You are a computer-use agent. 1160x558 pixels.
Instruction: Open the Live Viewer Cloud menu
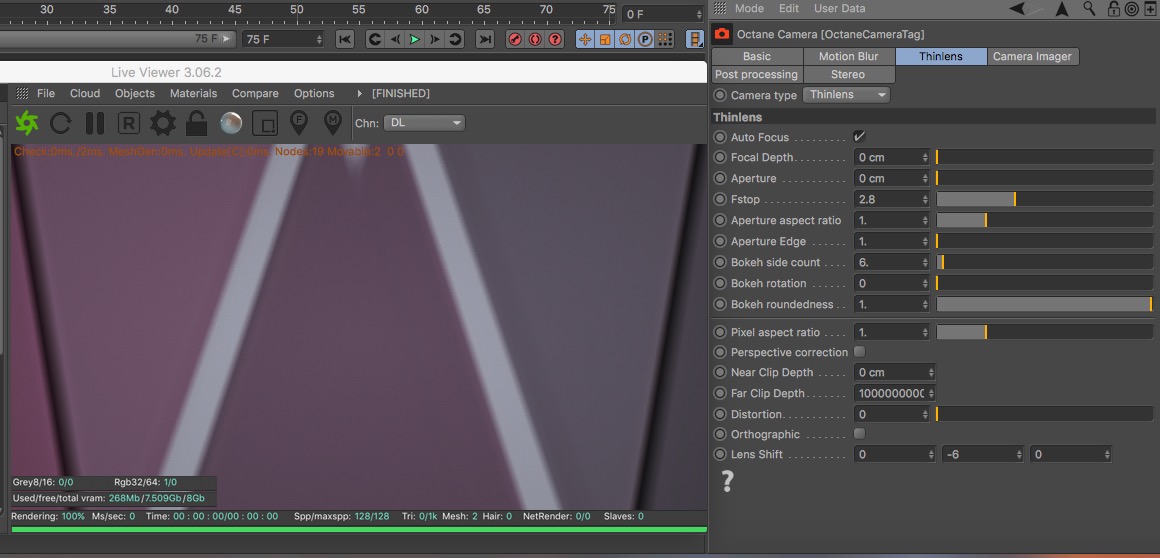(x=85, y=93)
